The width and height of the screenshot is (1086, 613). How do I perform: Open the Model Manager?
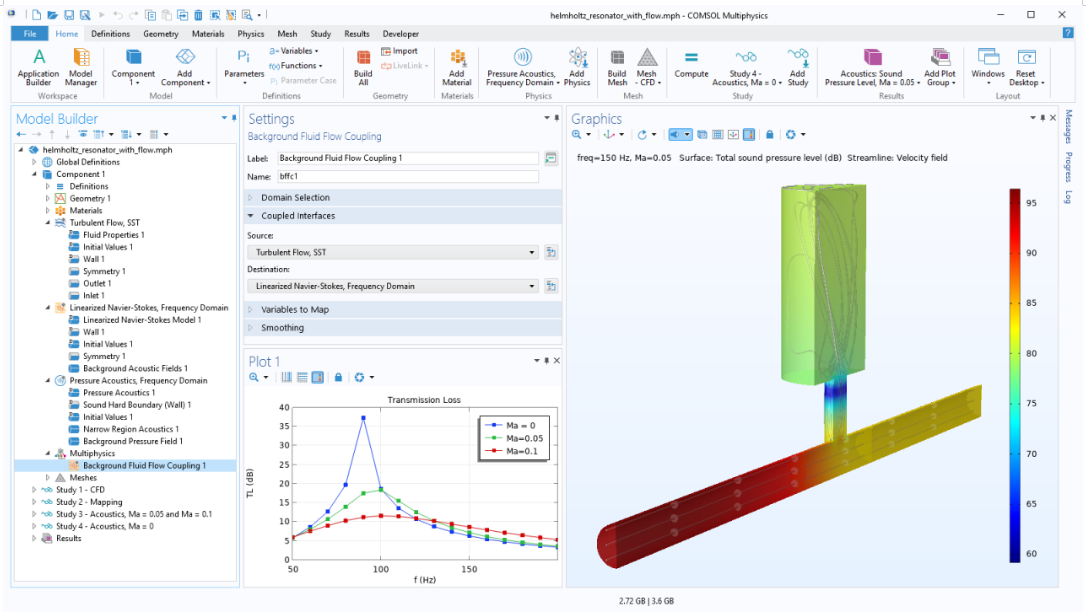tap(81, 66)
